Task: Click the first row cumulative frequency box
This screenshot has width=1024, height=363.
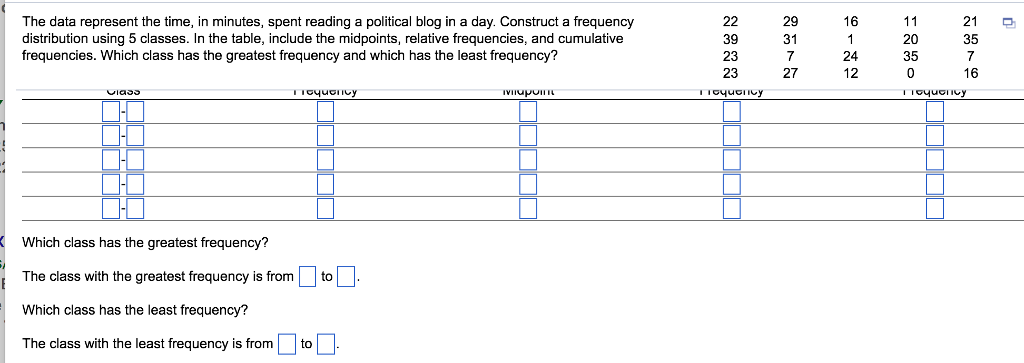Action: 935,112
